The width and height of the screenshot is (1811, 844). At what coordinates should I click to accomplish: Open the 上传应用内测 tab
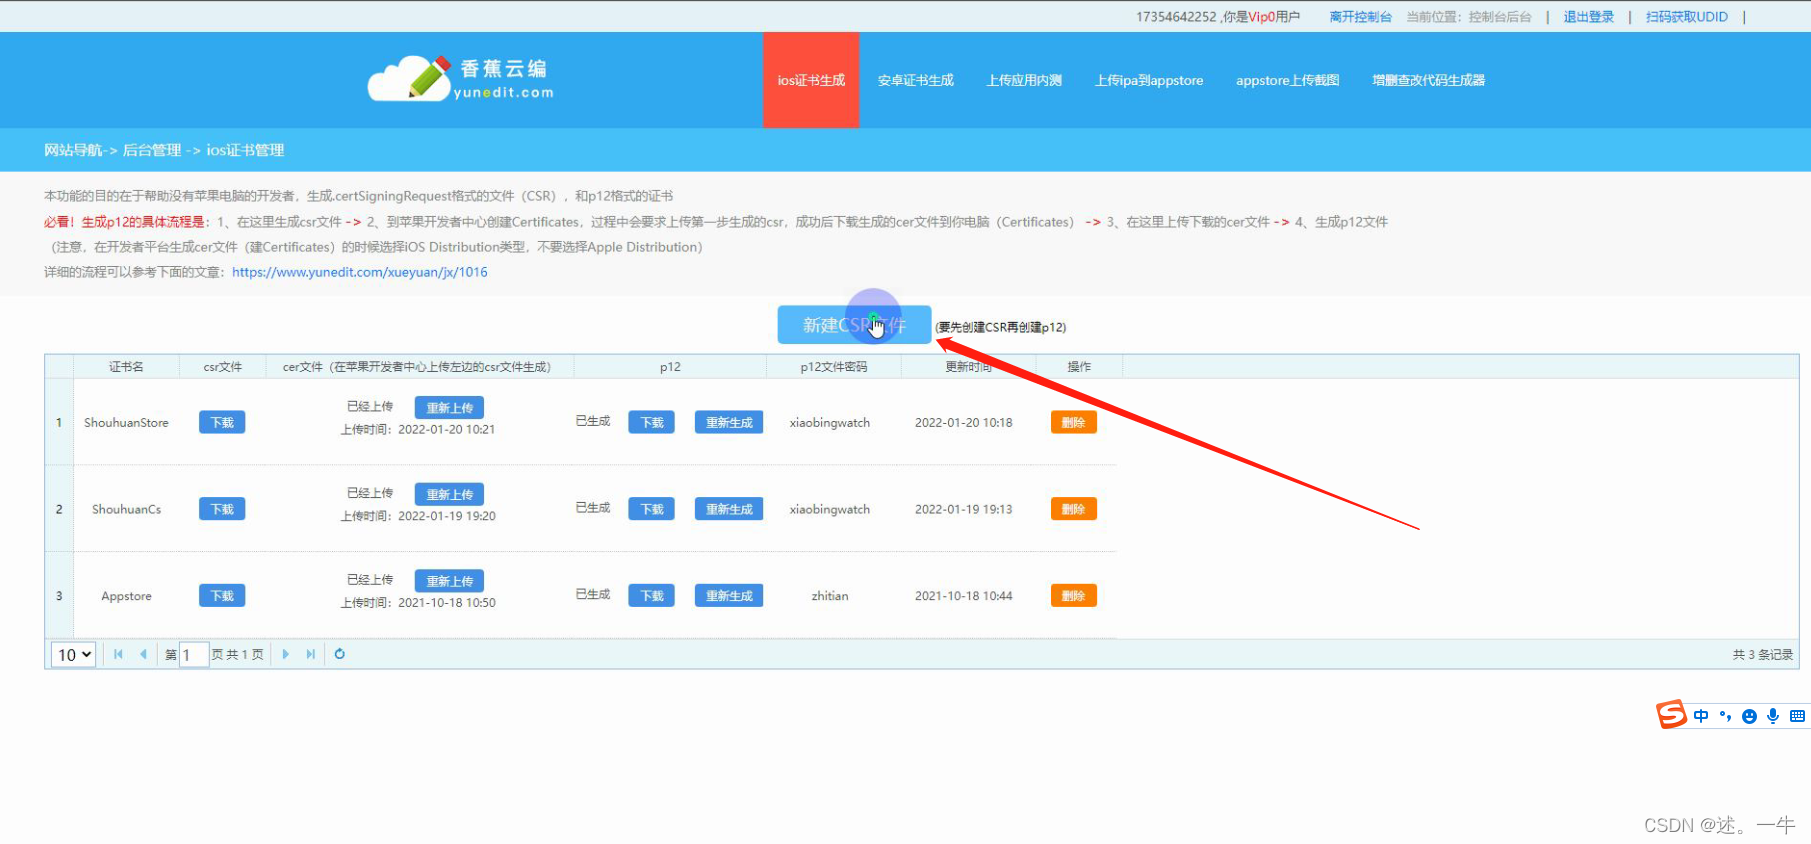(x=1024, y=80)
